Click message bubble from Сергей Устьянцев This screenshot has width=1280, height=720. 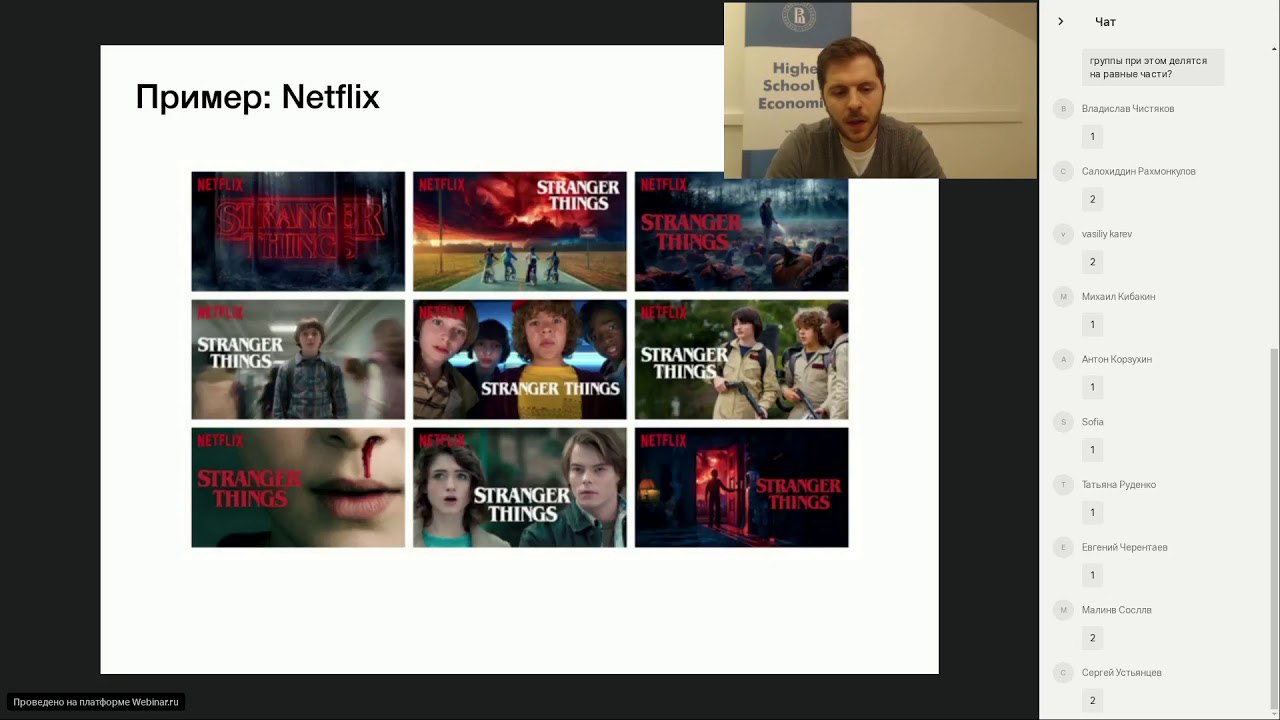1092,701
